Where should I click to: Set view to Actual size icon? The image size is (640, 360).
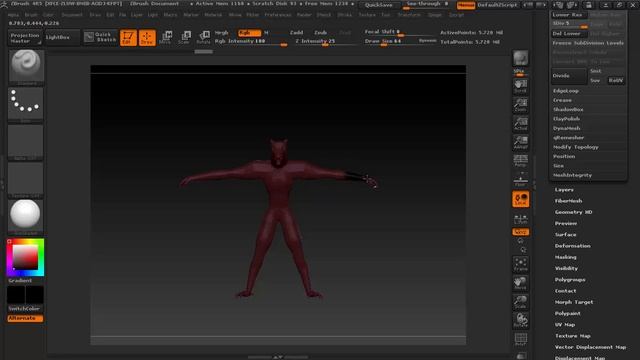point(520,124)
